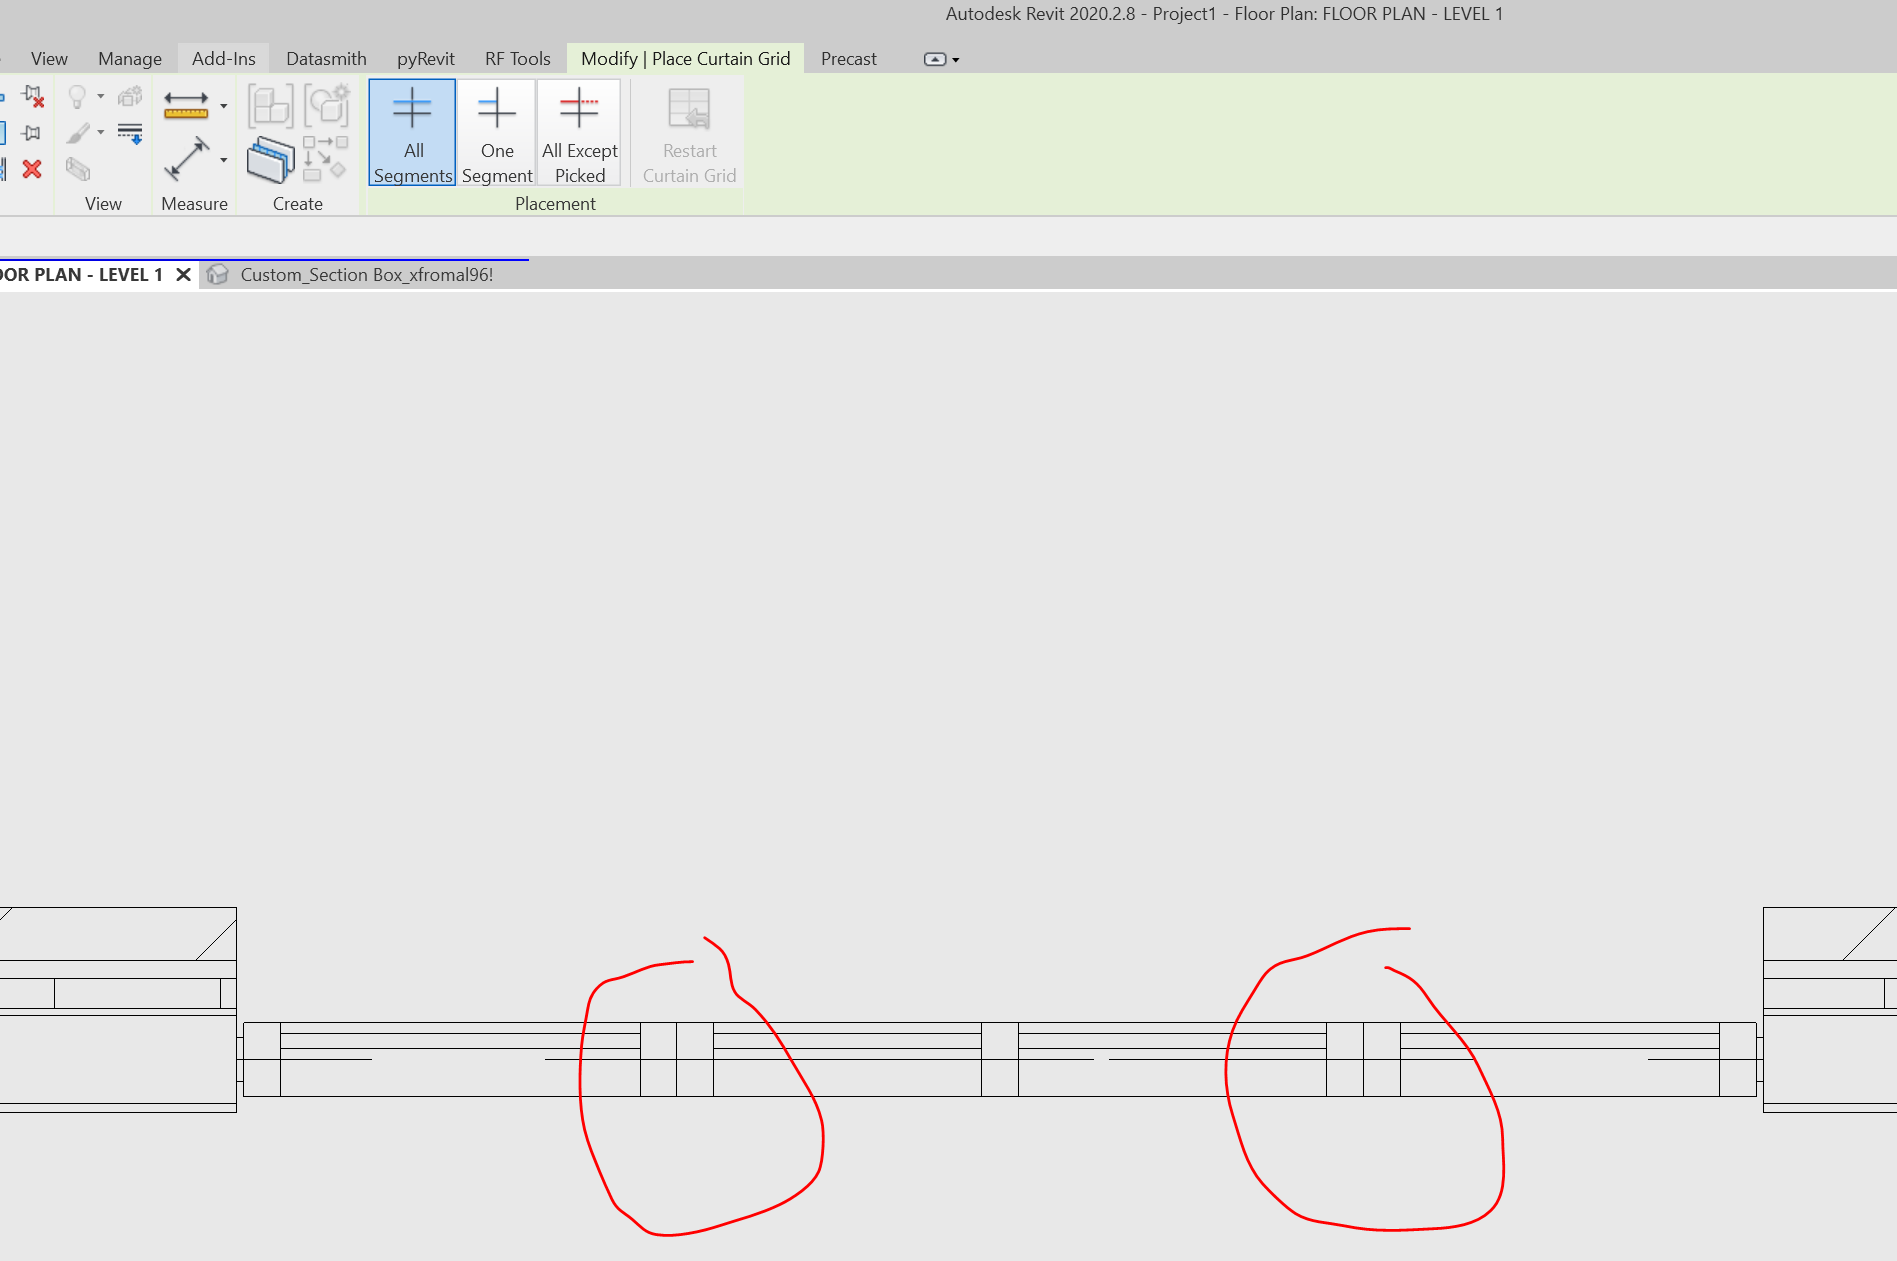1897x1261 pixels.
Task: Click the Restart Curtain Grid button
Action: (x=689, y=131)
